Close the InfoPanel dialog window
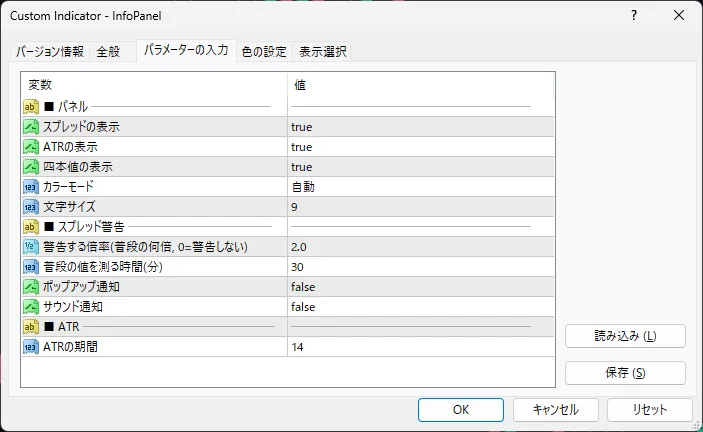The height and width of the screenshot is (432, 703). tap(679, 16)
